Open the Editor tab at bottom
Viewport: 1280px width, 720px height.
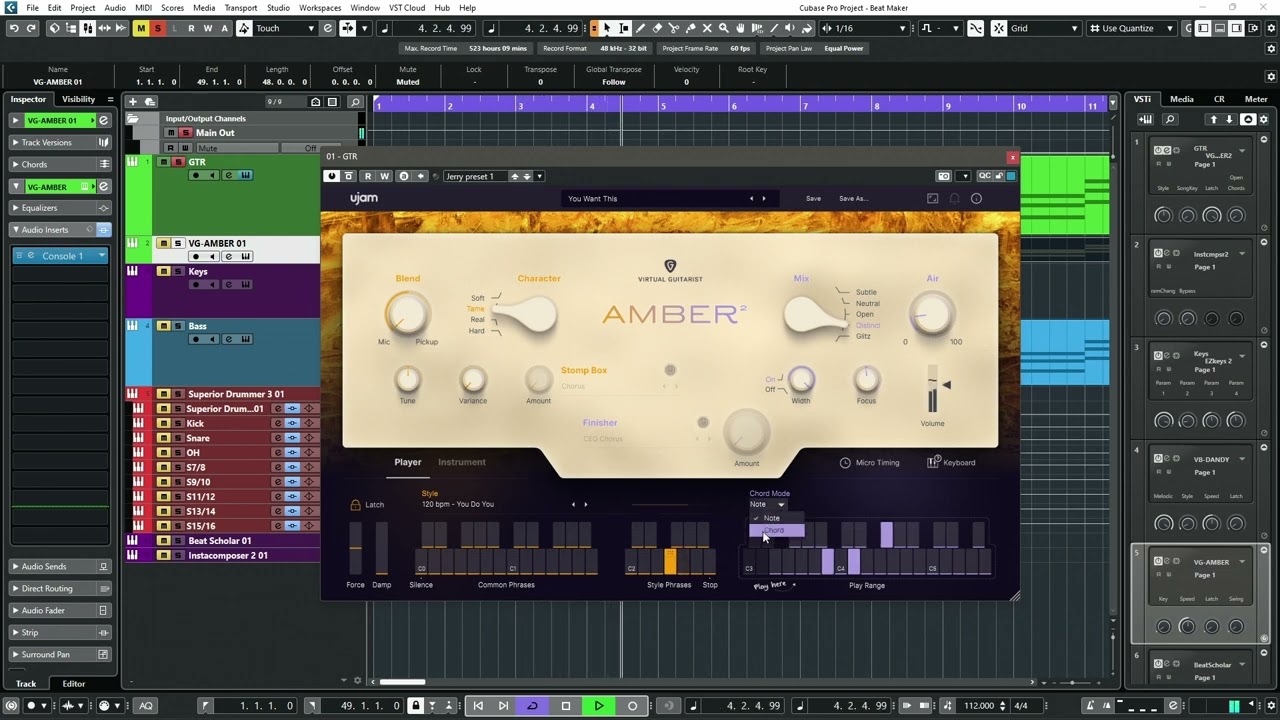74,684
